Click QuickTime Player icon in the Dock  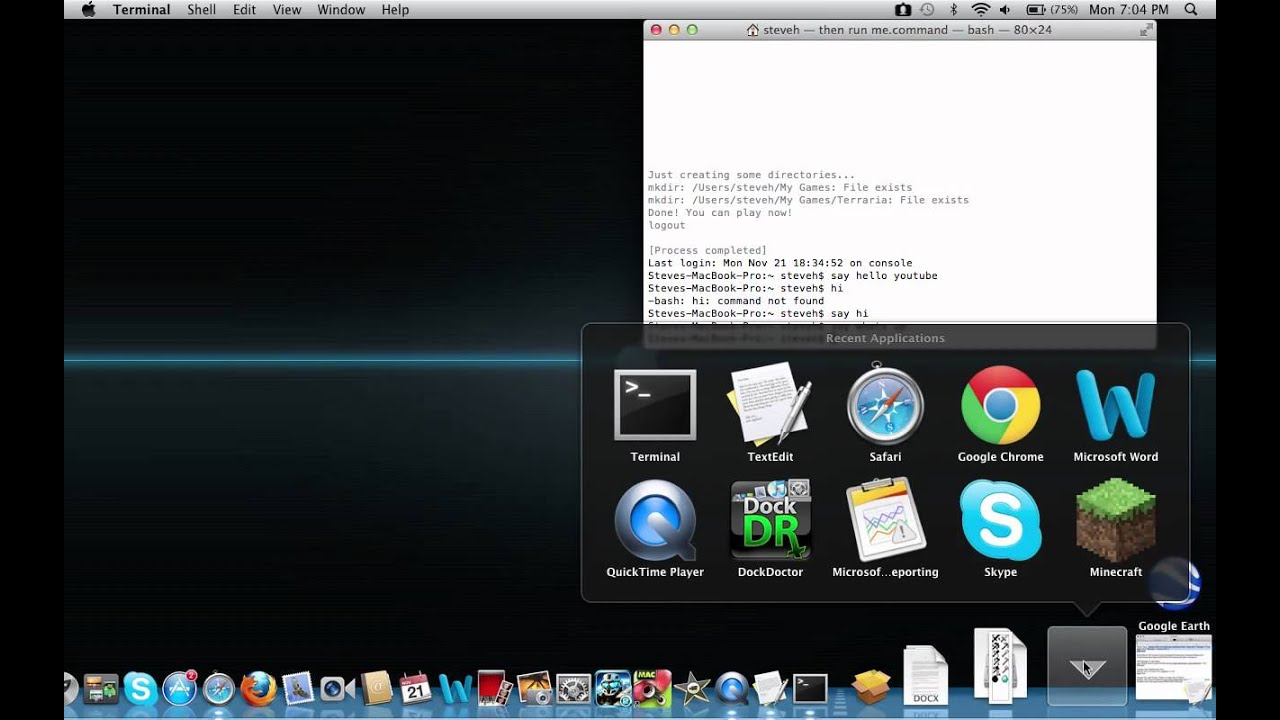(x=731, y=688)
